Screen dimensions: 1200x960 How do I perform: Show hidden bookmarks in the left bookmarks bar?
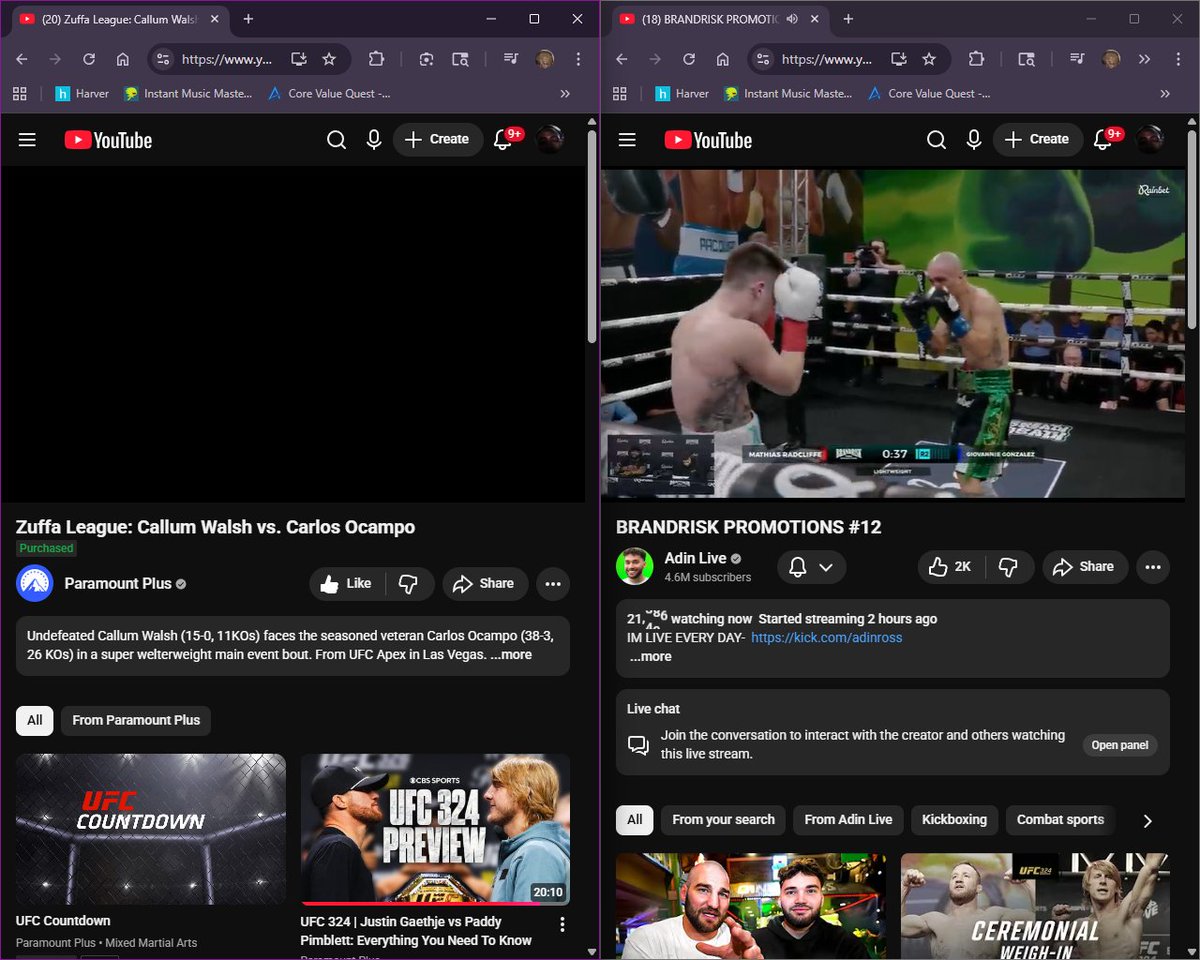(565, 93)
